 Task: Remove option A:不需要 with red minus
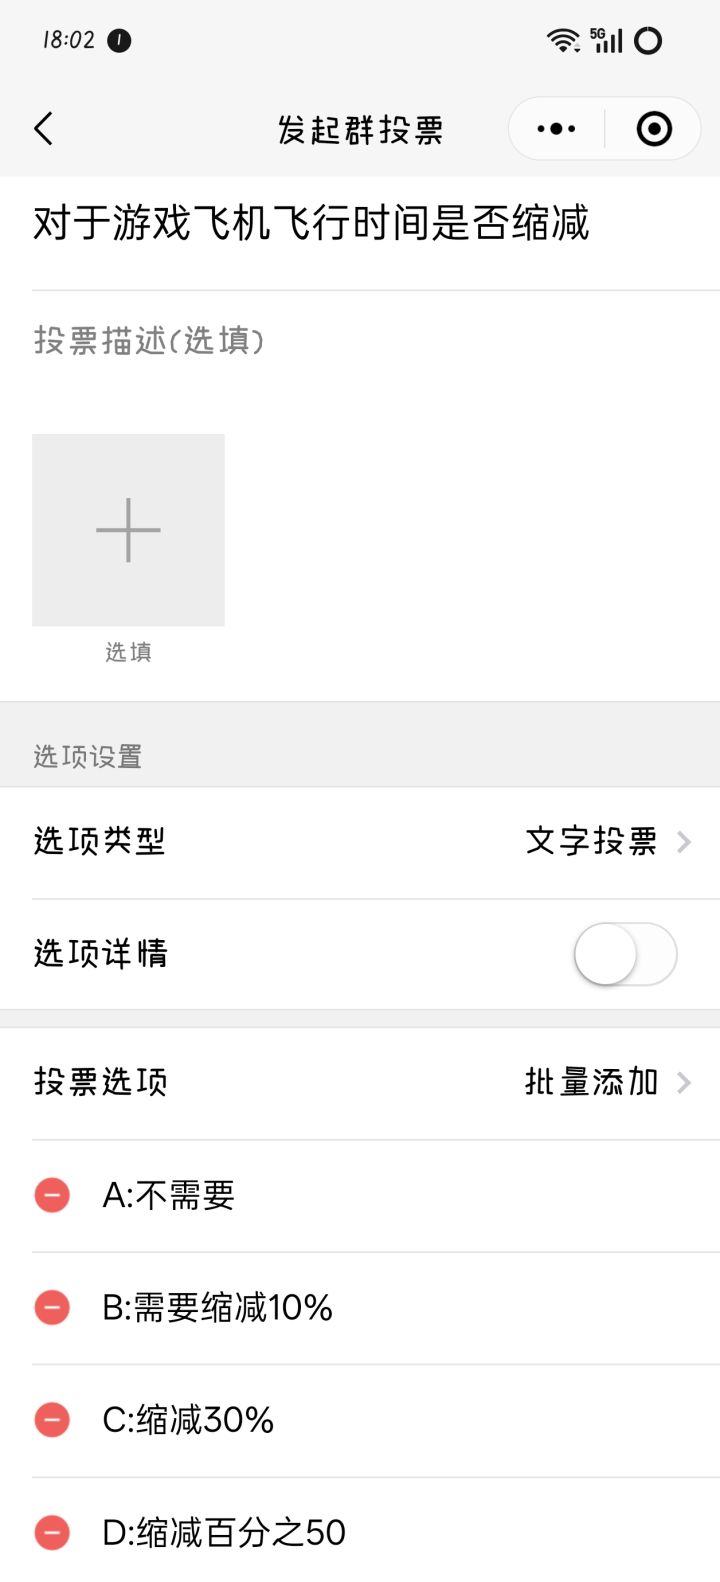click(52, 1195)
